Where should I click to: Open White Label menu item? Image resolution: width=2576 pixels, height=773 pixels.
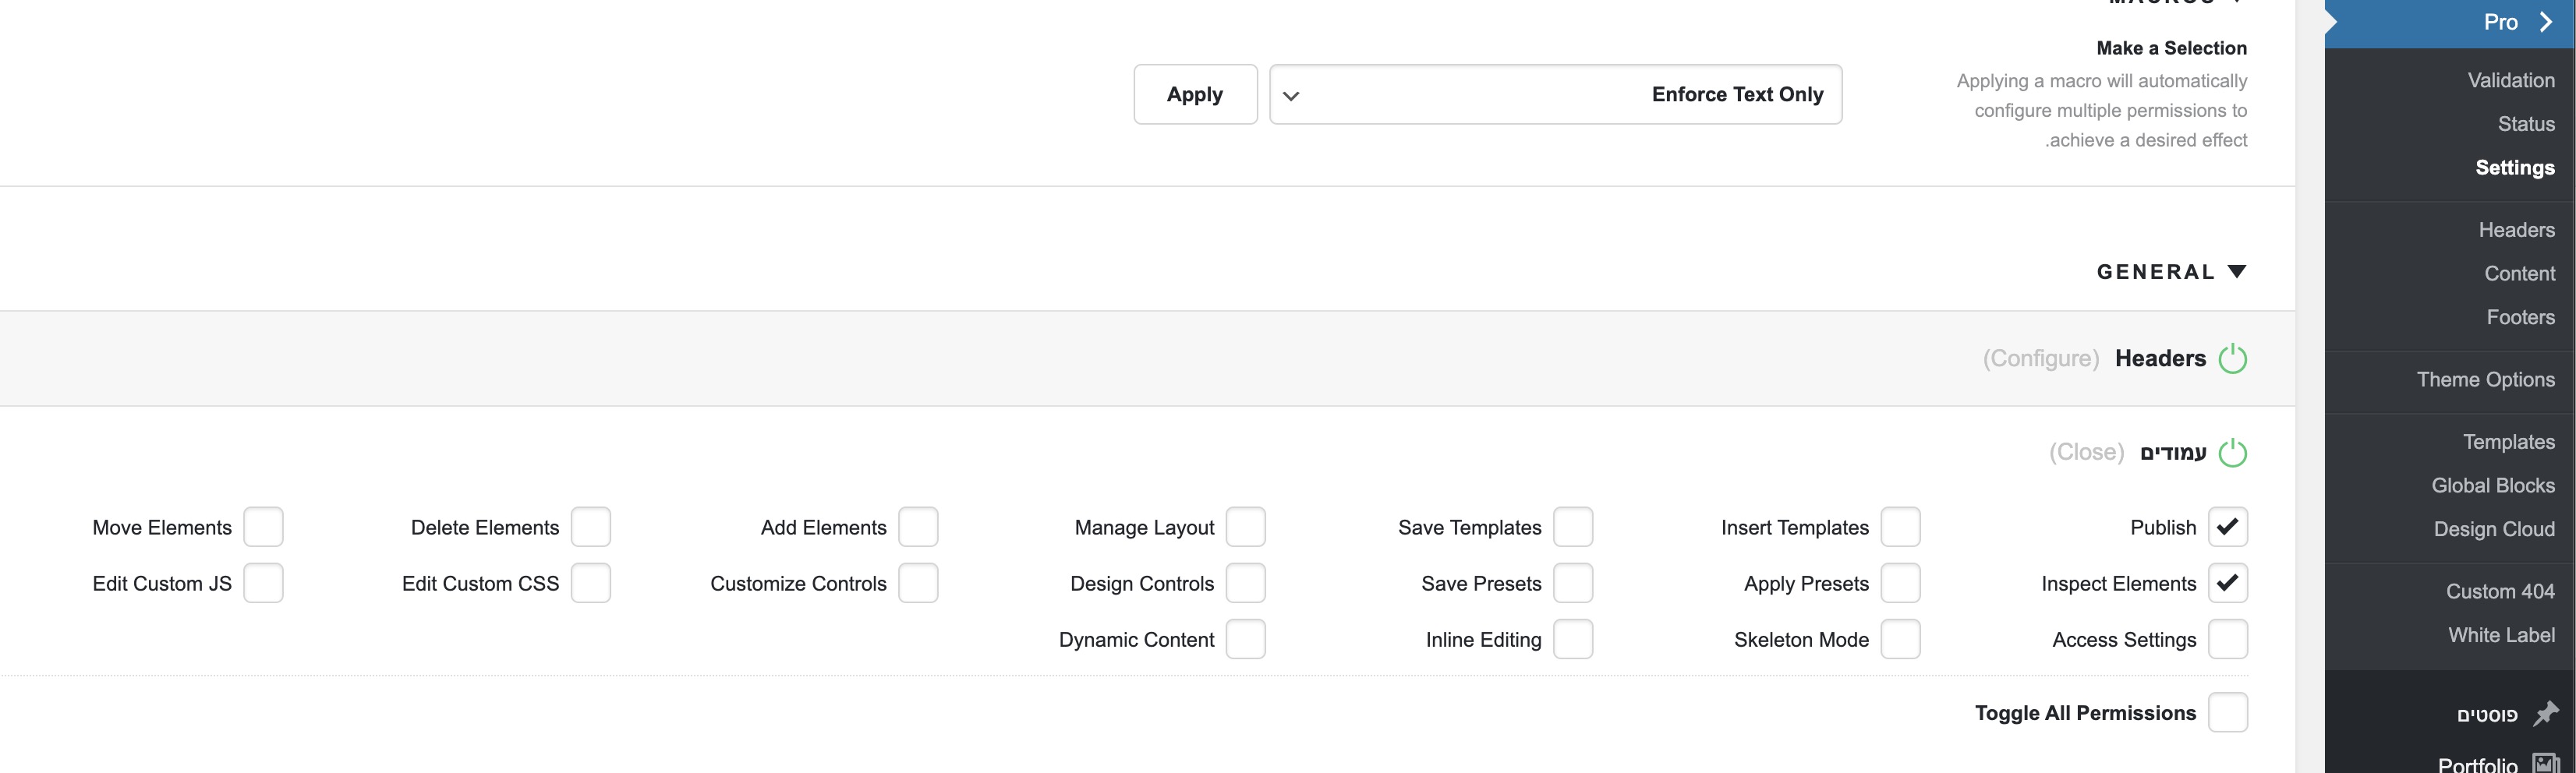click(x=2501, y=635)
